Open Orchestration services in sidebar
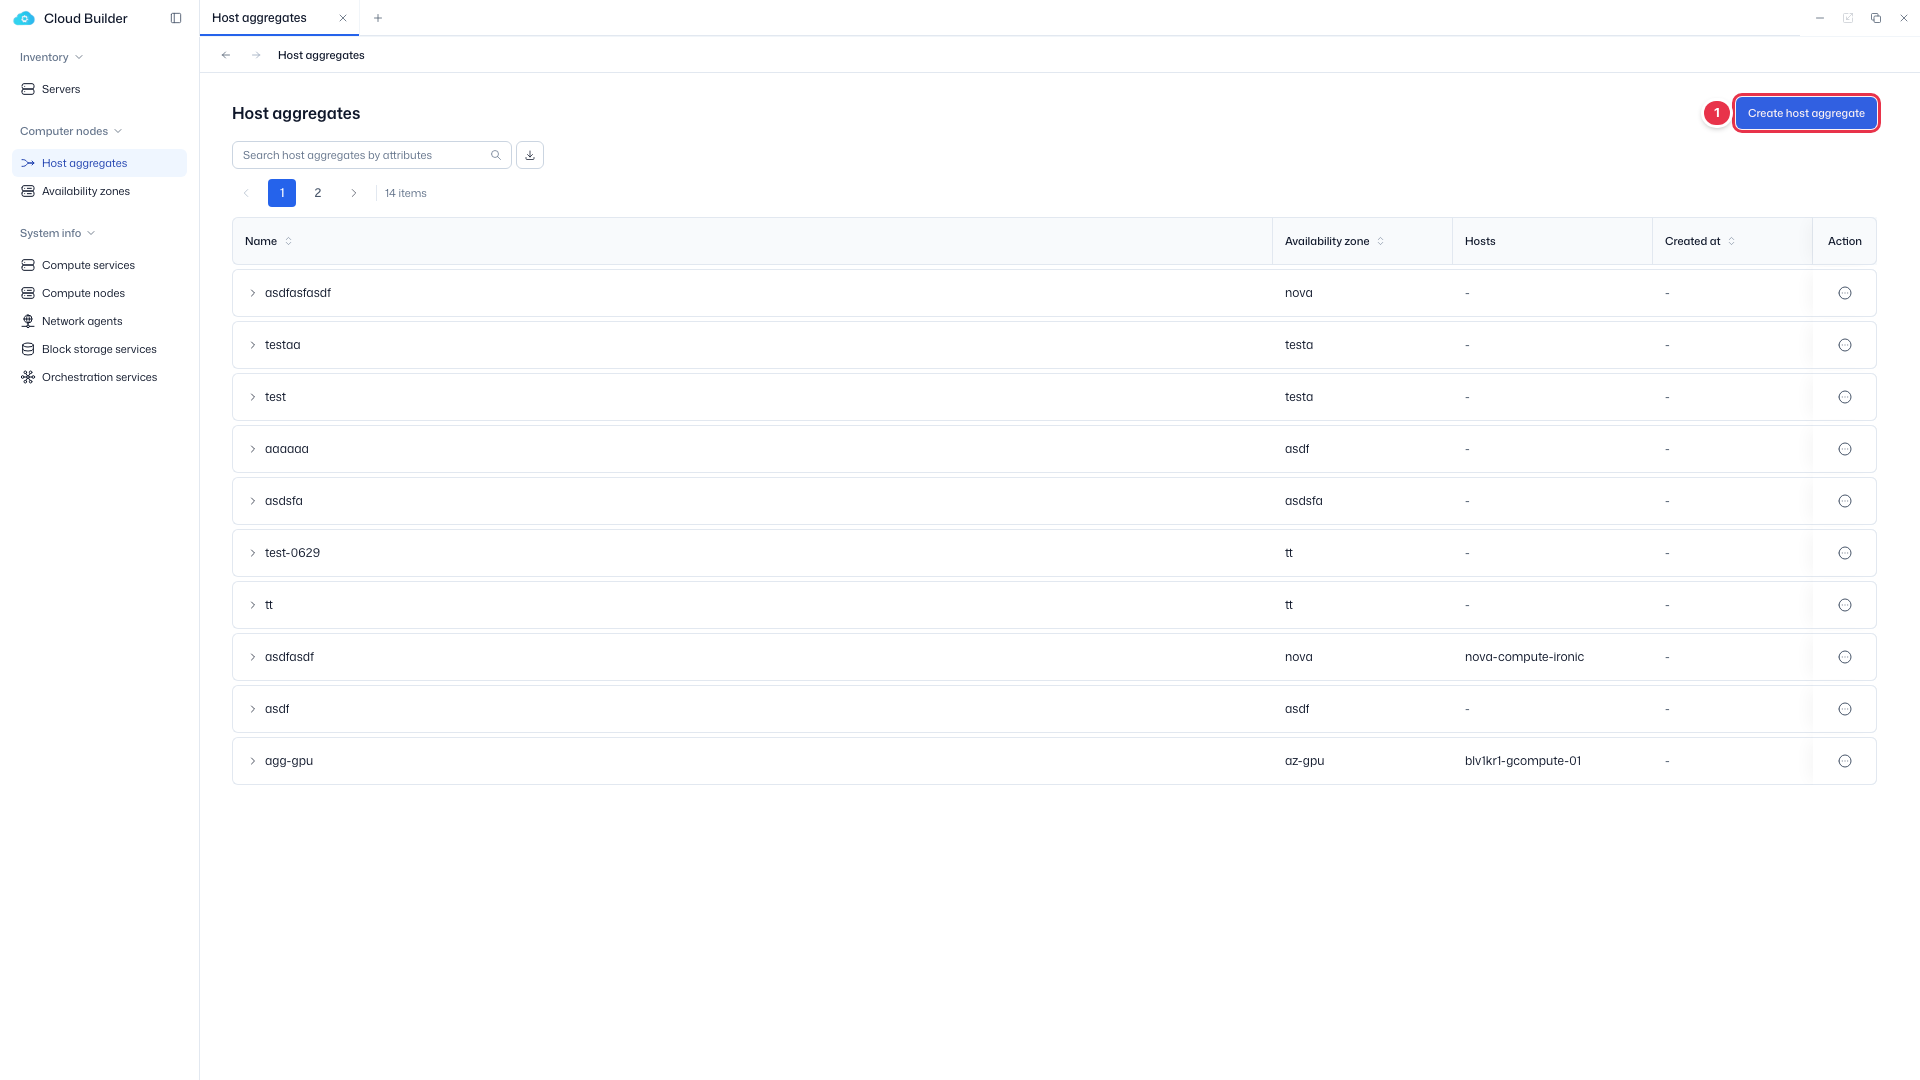Image resolution: width=1920 pixels, height=1080 pixels. pos(99,377)
